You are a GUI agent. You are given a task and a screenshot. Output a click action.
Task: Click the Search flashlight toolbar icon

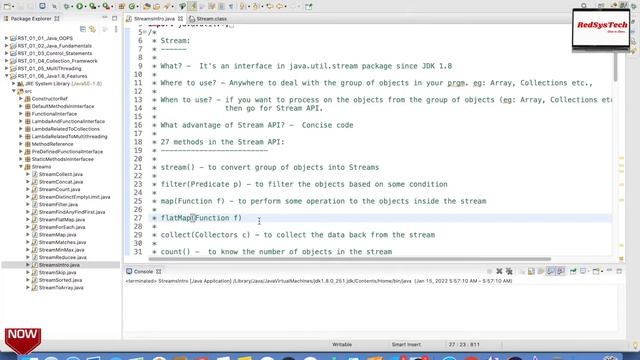[x=167, y=6]
